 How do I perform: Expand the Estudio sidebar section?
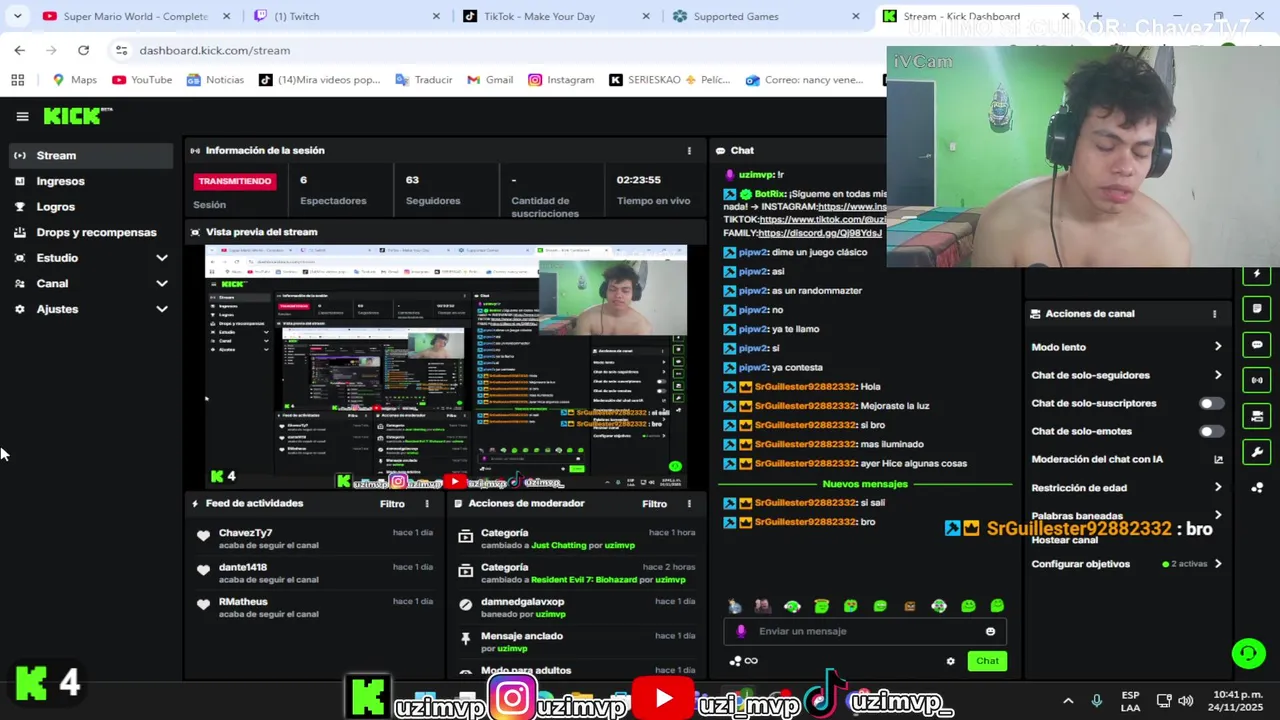click(162, 258)
